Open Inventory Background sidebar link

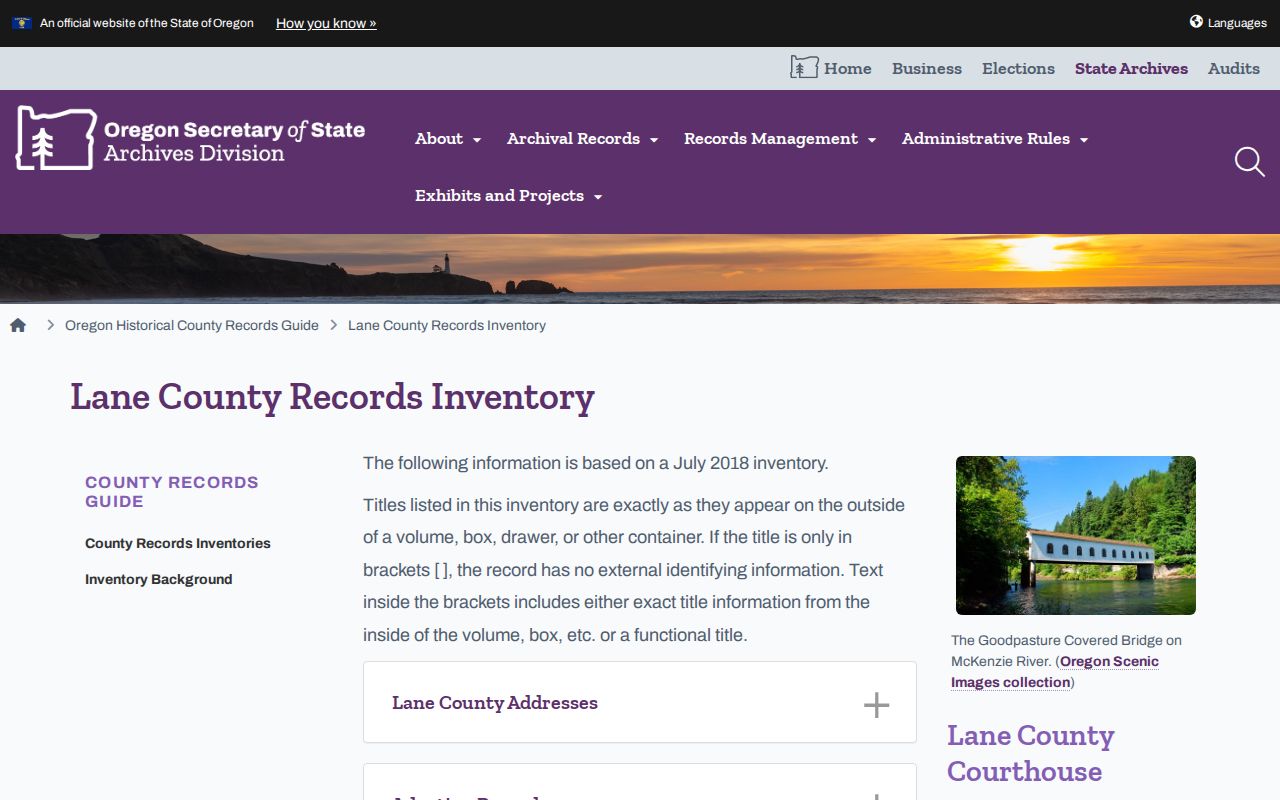[159, 579]
